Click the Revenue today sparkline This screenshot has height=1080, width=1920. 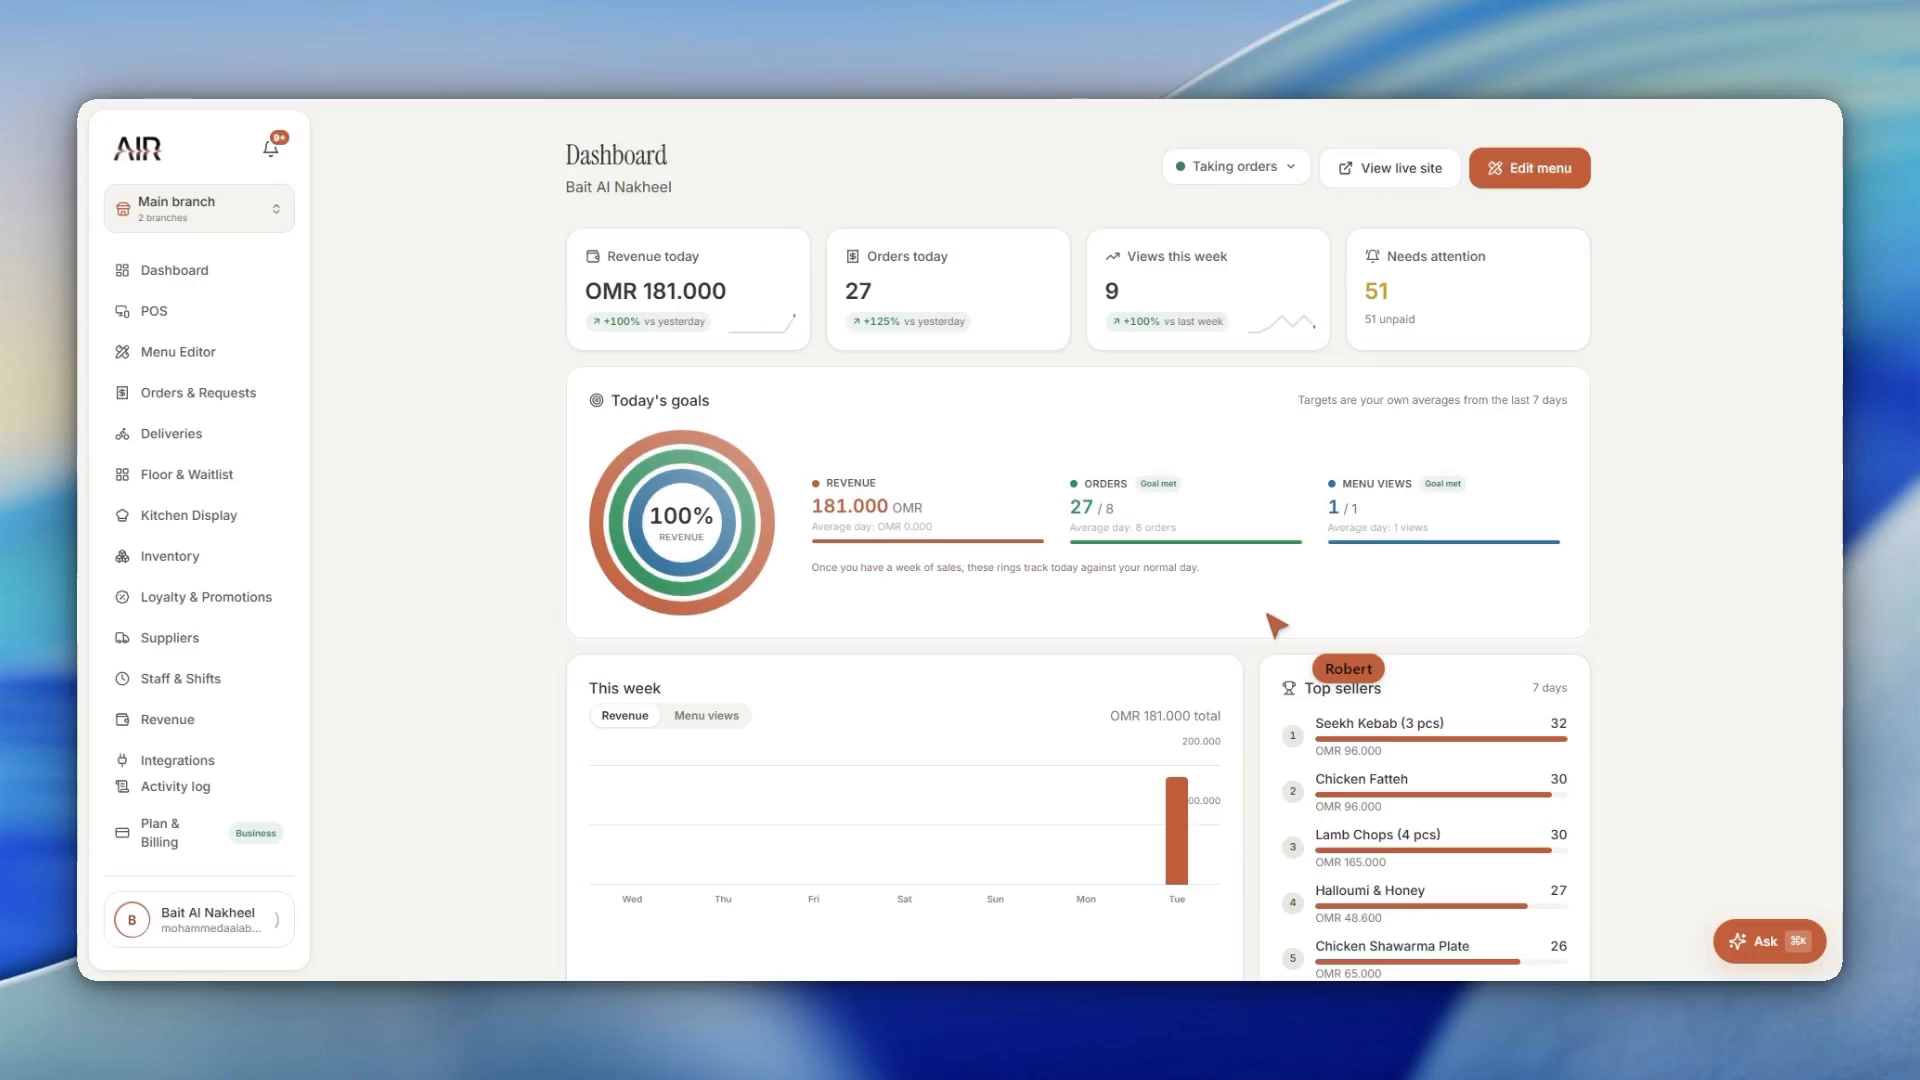point(762,323)
